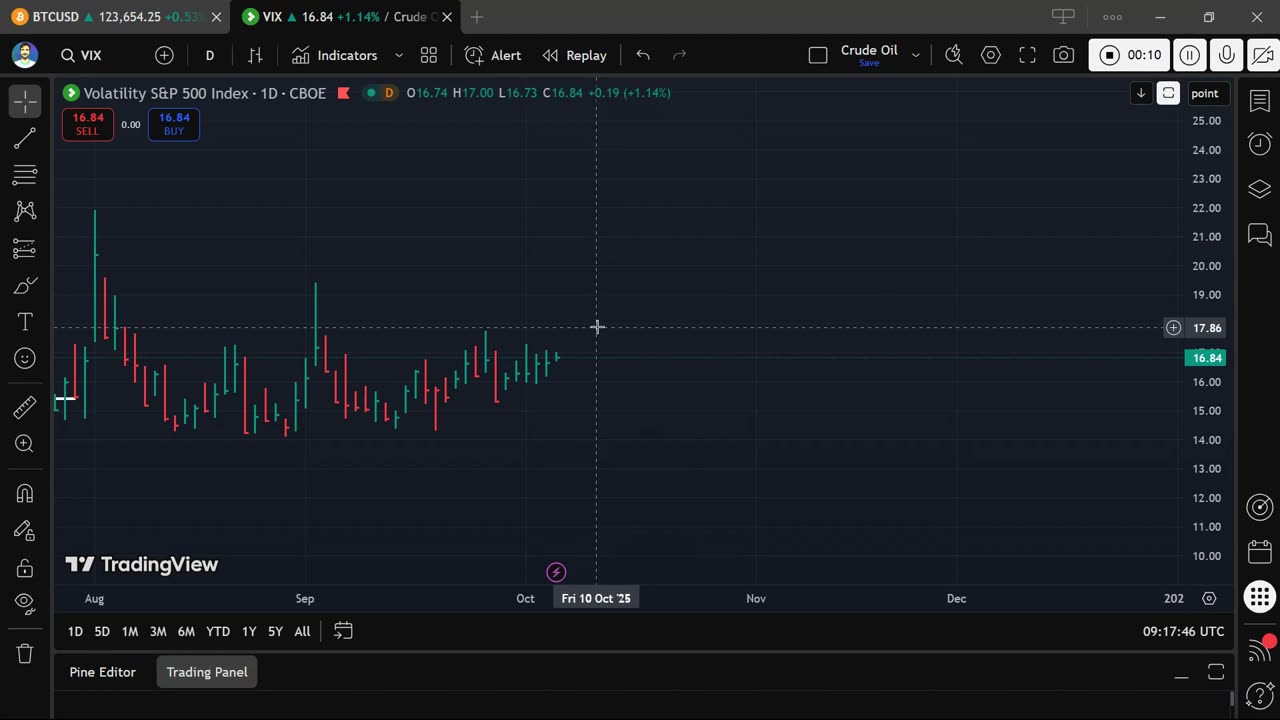Open the object tree layers panel

click(1260, 189)
